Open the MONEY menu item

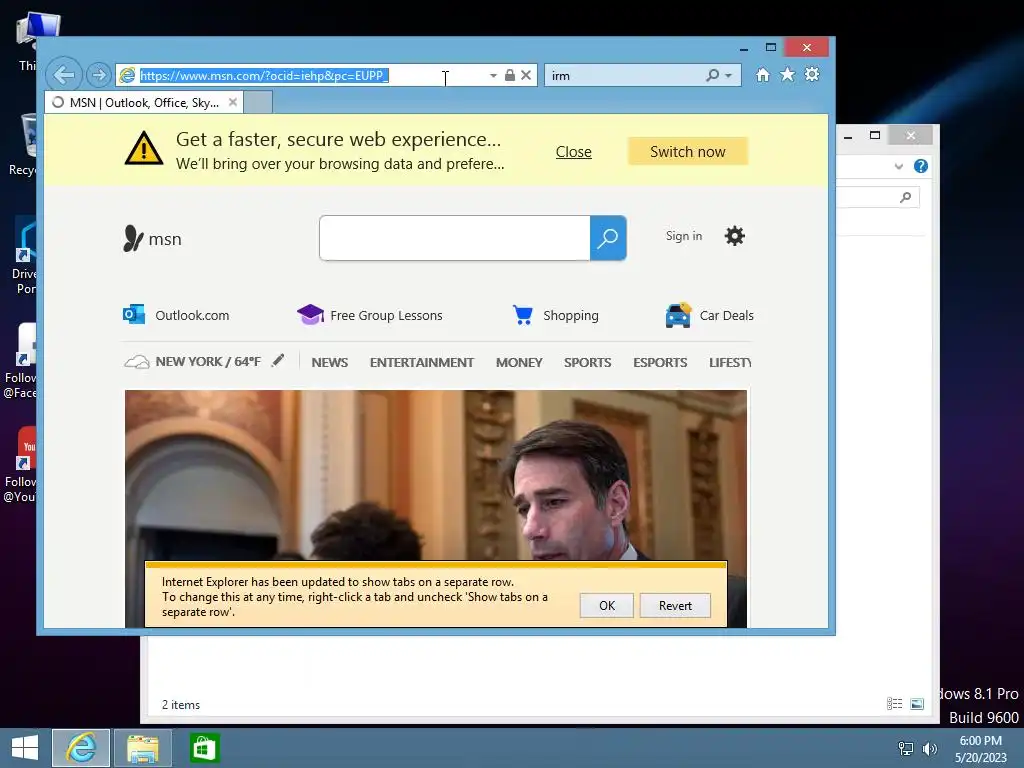coord(519,362)
